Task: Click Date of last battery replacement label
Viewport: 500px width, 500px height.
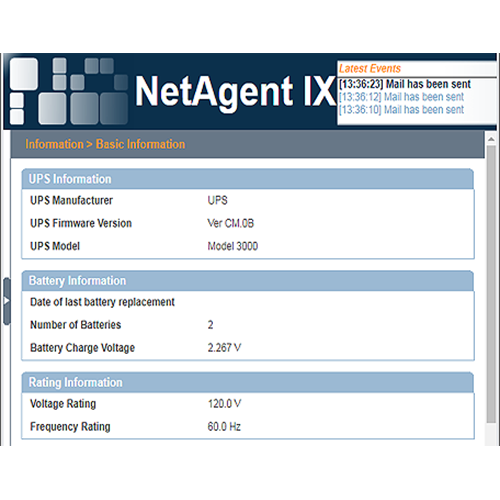Action: (x=102, y=302)
